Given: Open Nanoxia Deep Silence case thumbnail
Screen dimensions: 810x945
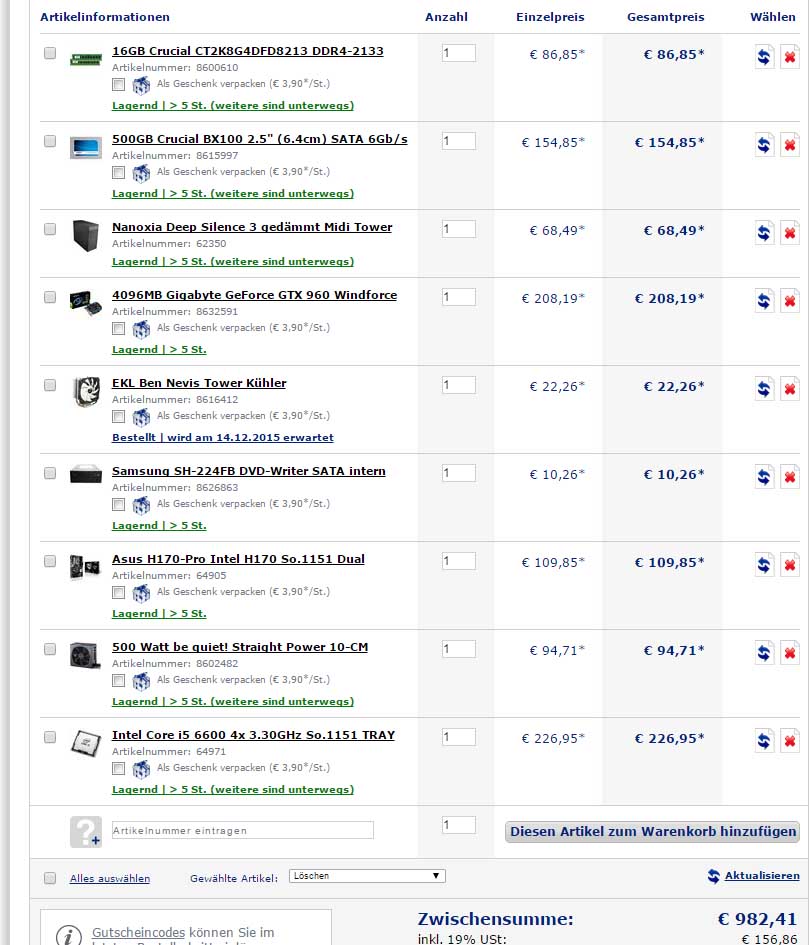Looking at the screenshot, I should click(86, 235).
